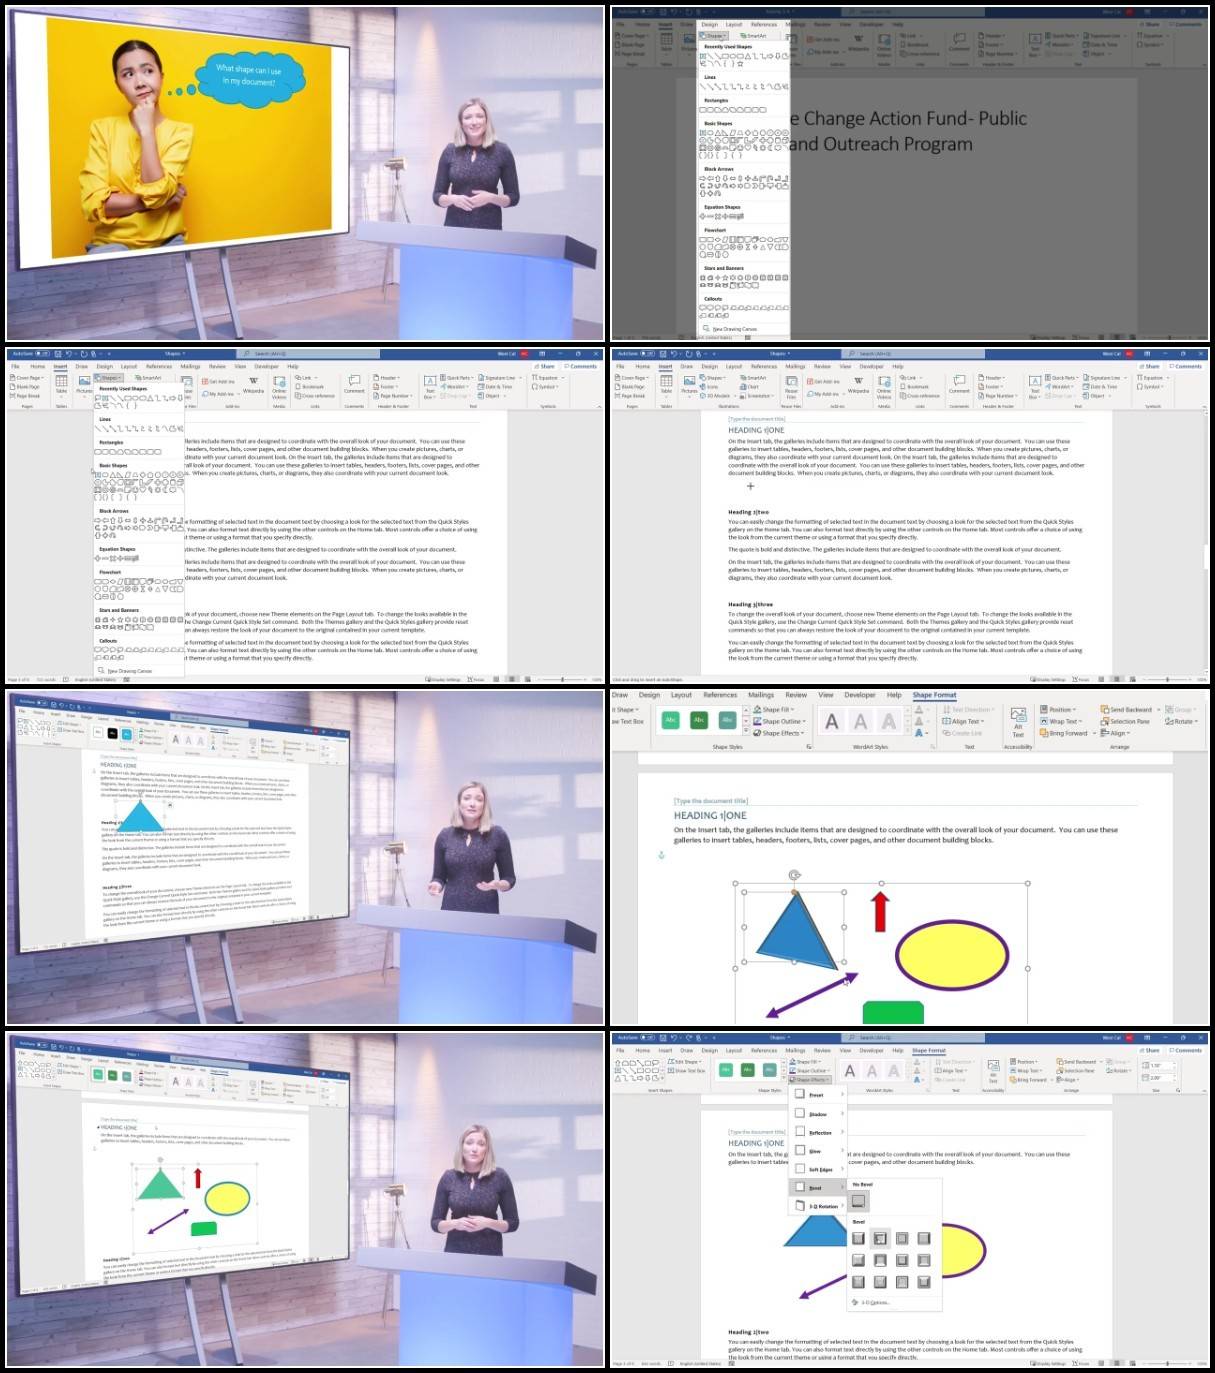Click Comments button in window with crosshair cursor
This screenshot has width=1215, height=1373.
point(1186,366)
